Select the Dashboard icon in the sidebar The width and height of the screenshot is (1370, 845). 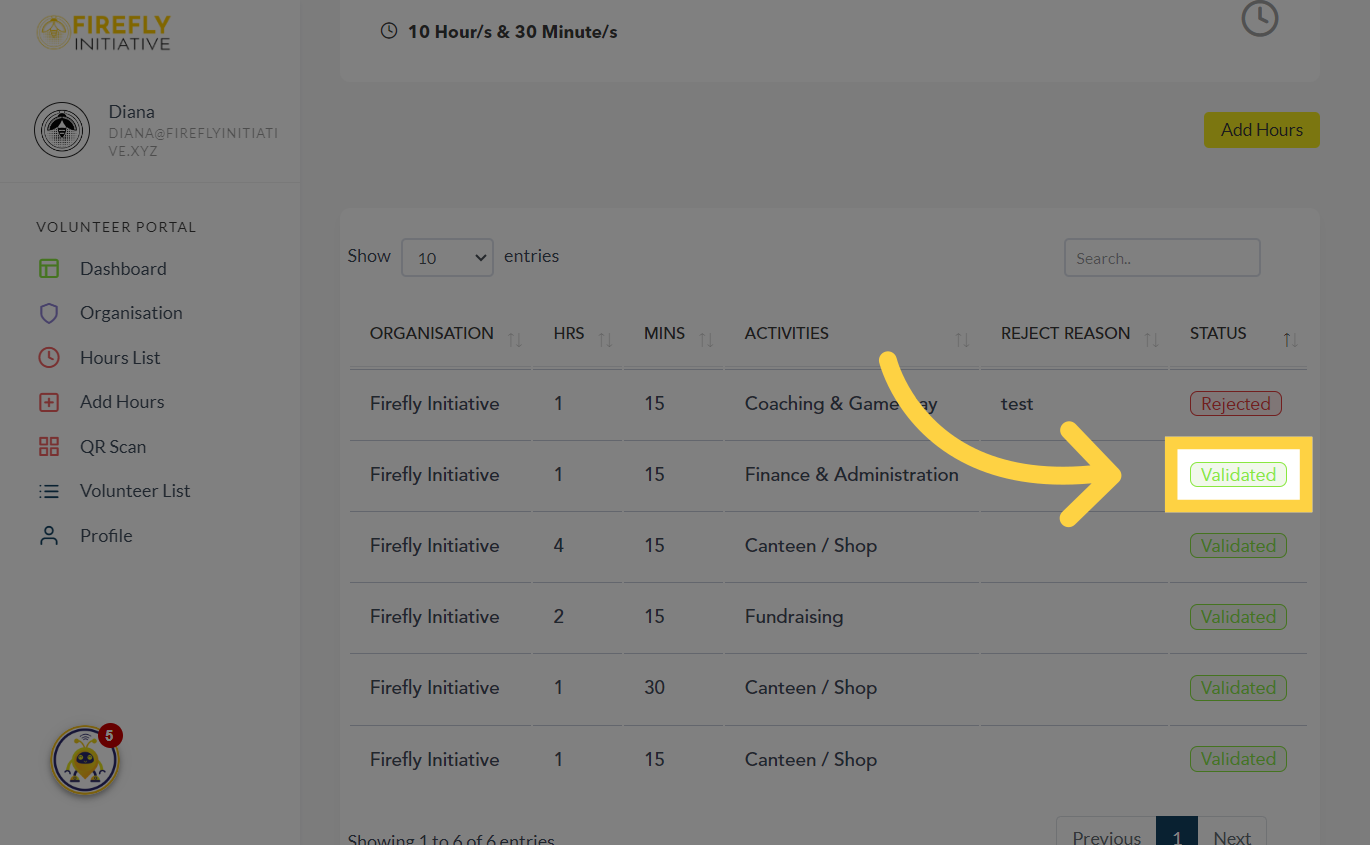tap(49, 268)
